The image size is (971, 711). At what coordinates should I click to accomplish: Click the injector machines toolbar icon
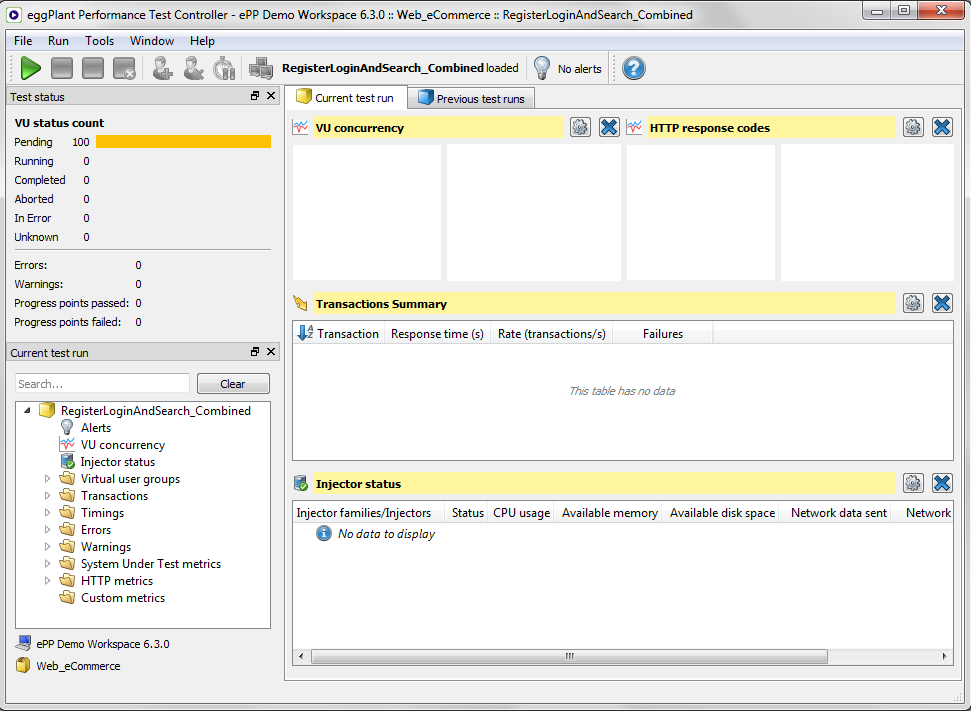261,68
